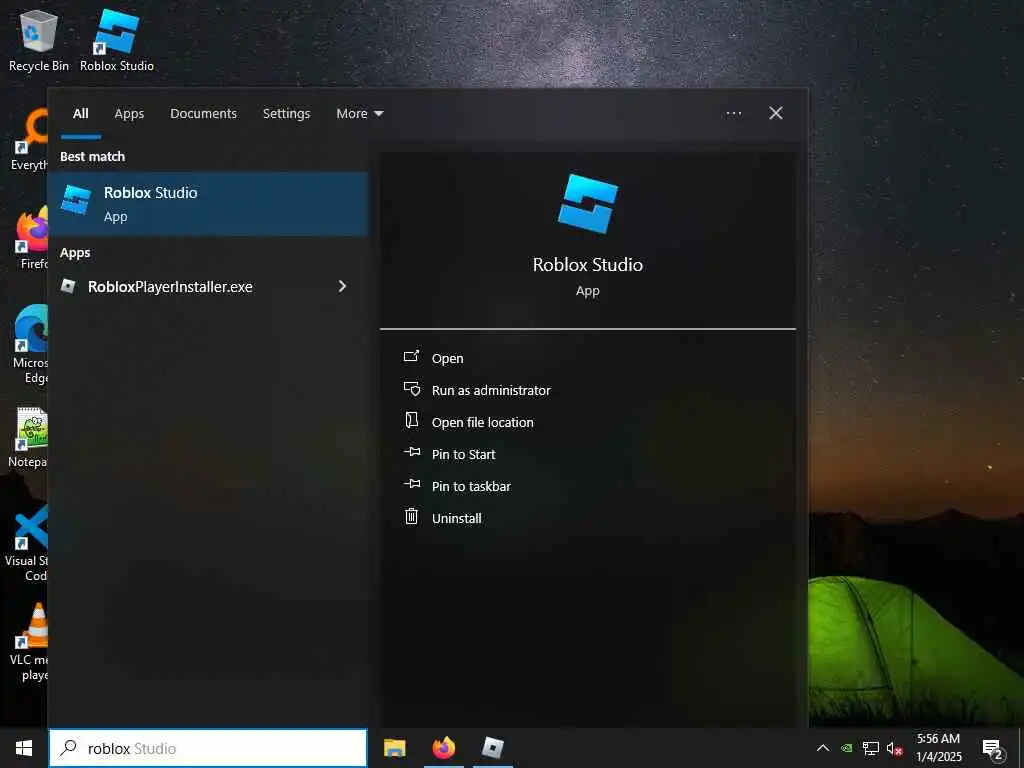Click the search magnifier icon in search box
This screenshot has width=1024, height=768.
[68, 748]
